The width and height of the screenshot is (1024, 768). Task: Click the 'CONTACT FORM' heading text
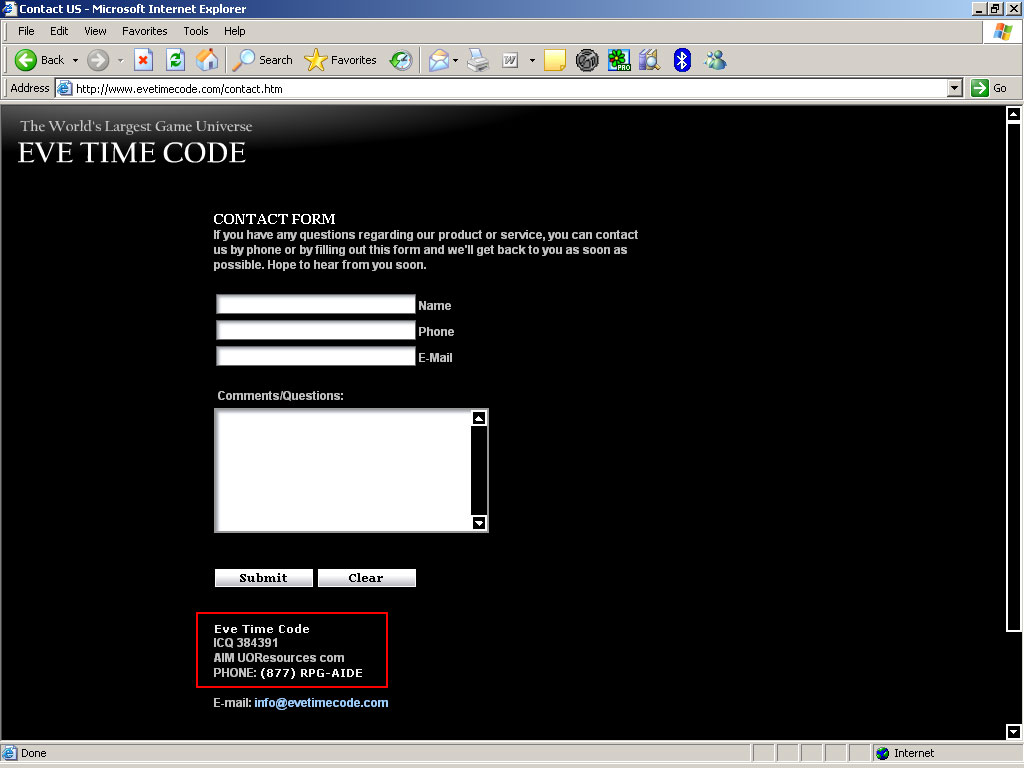[x=274, y=219]
